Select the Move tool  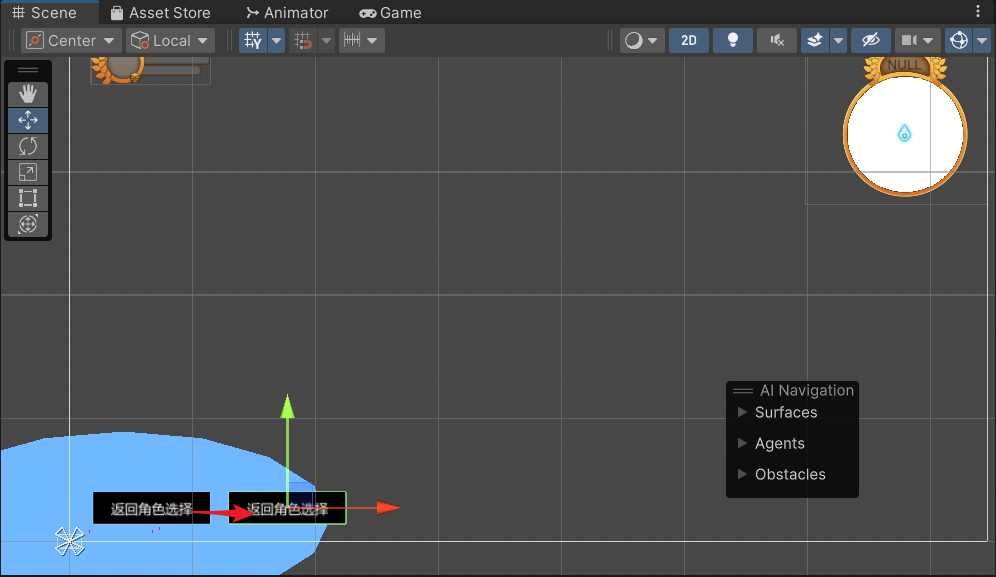28,120
